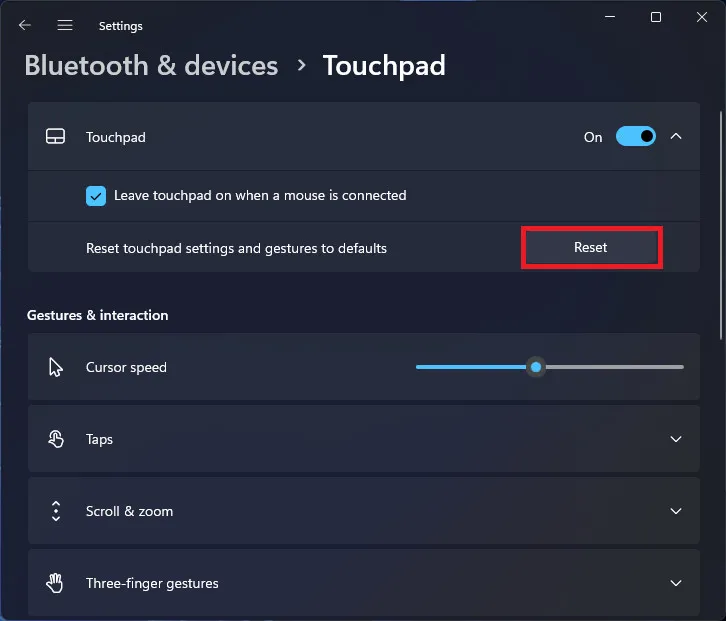This screenshot has width=726, height=621.
Task: Collapse the Touchpad section chevron
Action: click(x=676, y=136)
